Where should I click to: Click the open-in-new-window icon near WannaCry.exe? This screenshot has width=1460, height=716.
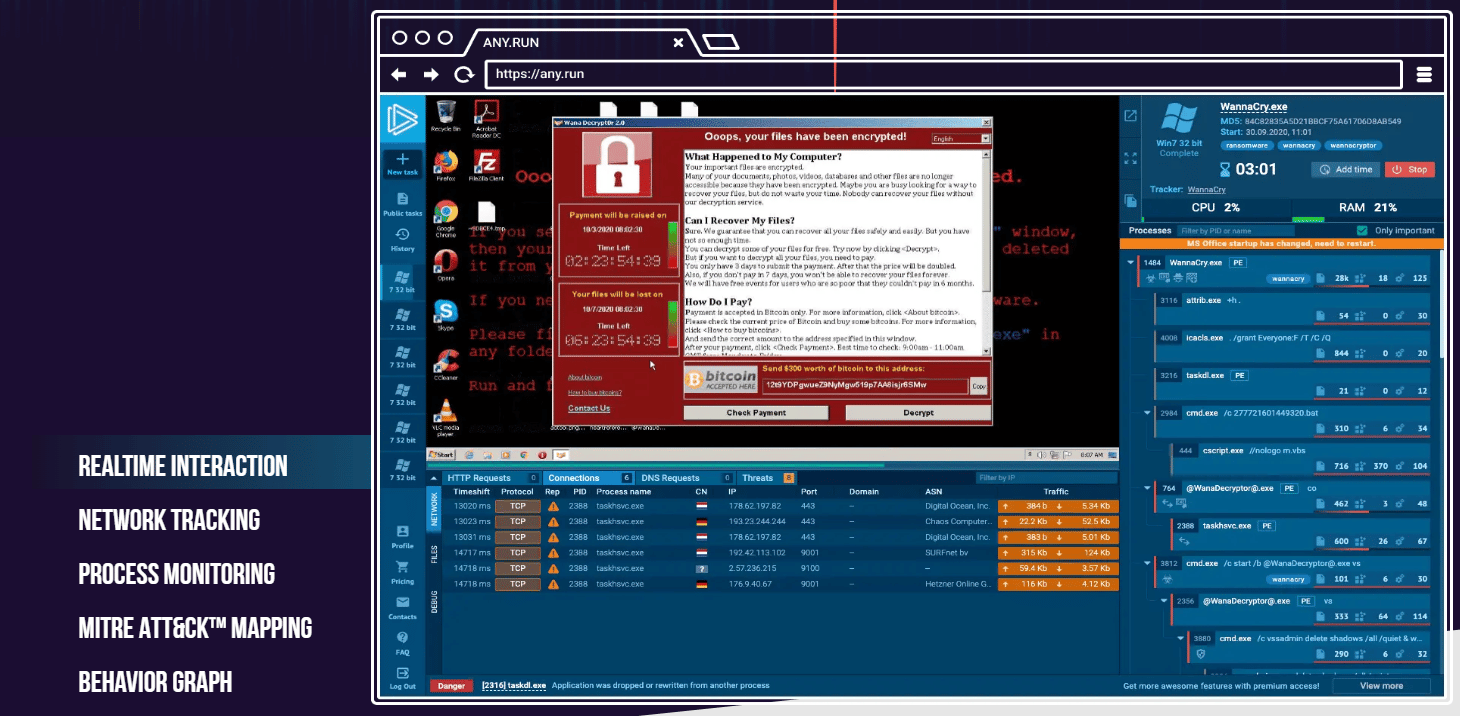tap(1131, 116)
